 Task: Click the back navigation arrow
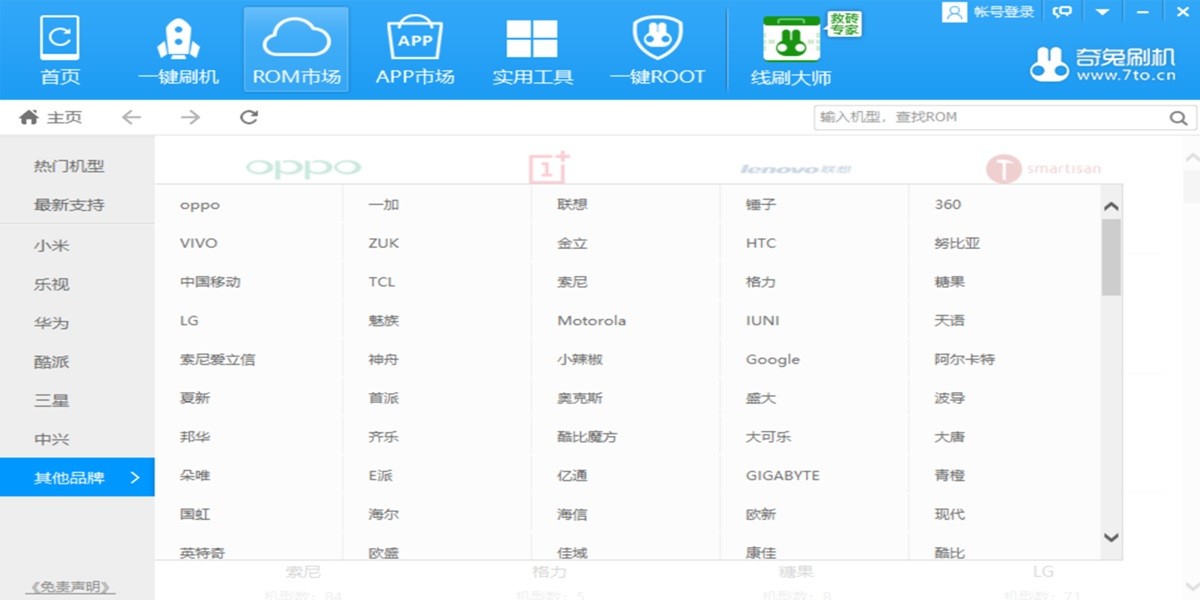(x=131, y=117)
